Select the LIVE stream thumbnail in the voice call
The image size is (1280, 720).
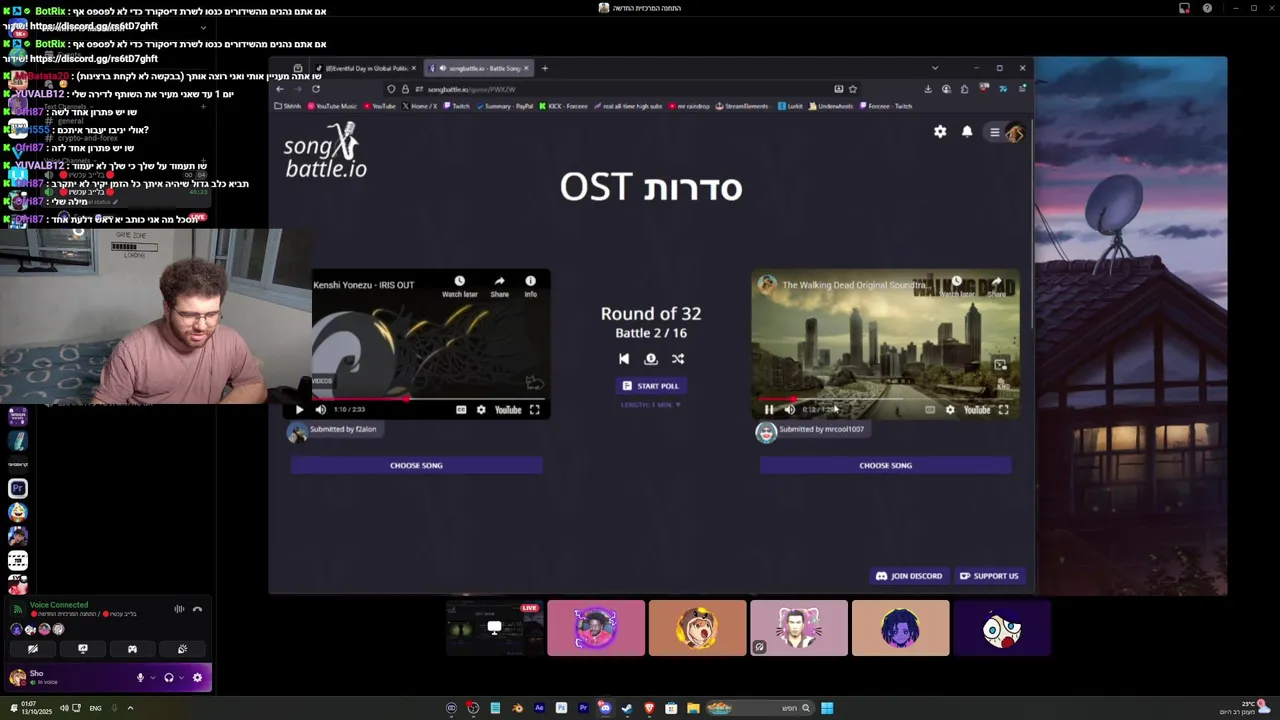point(494,628)
